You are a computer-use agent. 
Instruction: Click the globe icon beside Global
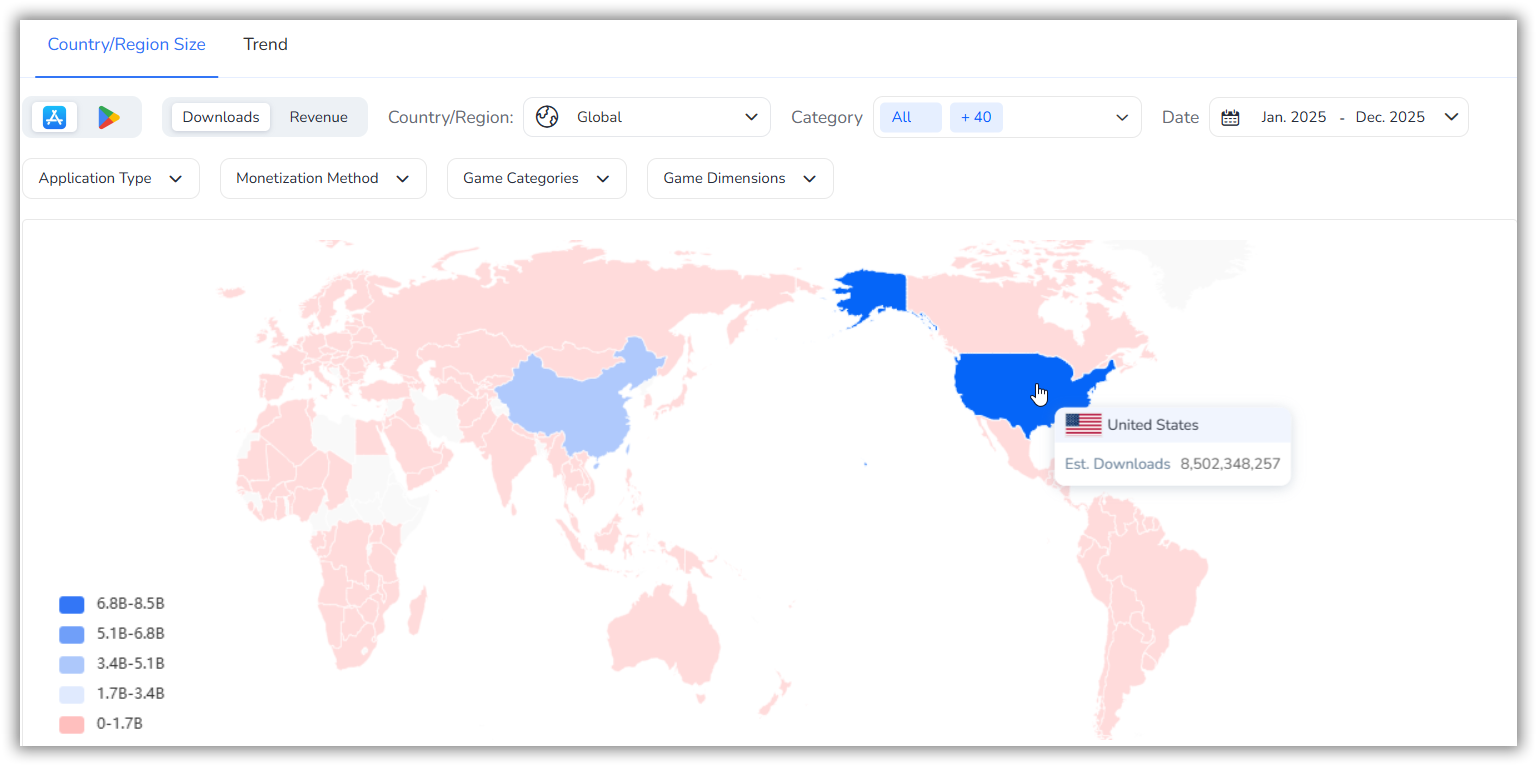pyautogui.click(x=546, y=117)
